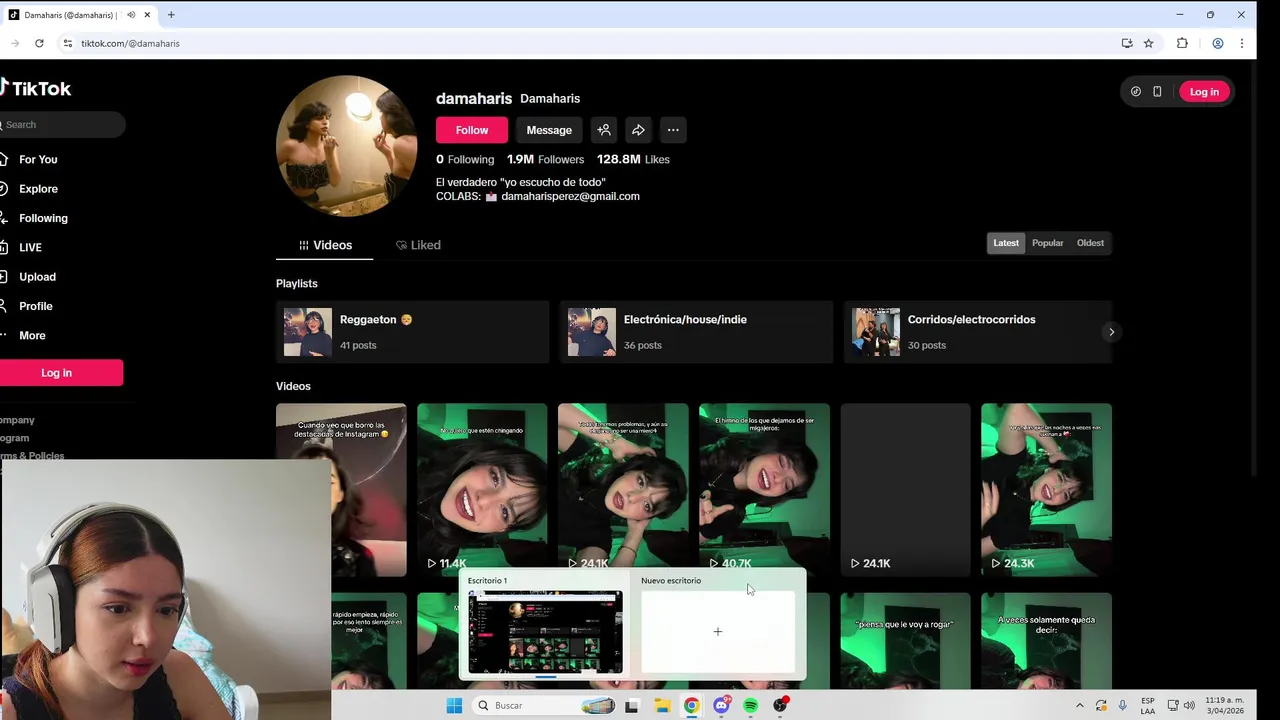Open the 1.9M Followers count
The width and height of the screenshot is (1280, 720).
pos(545,159)
